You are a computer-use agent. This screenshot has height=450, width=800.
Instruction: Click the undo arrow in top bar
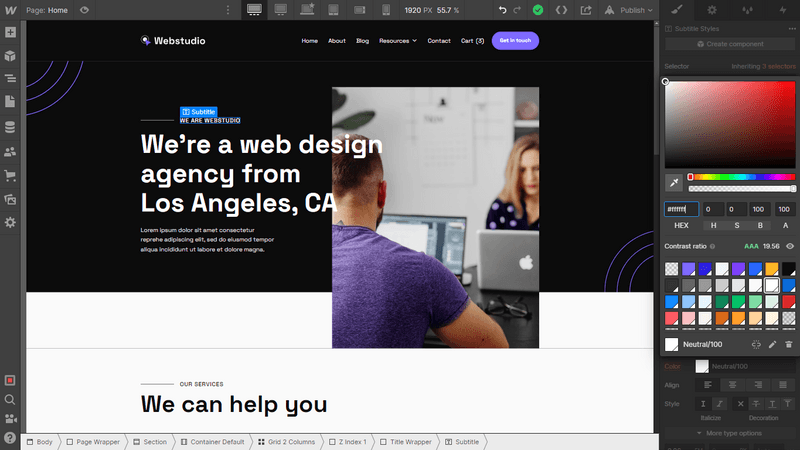point(503,10)
